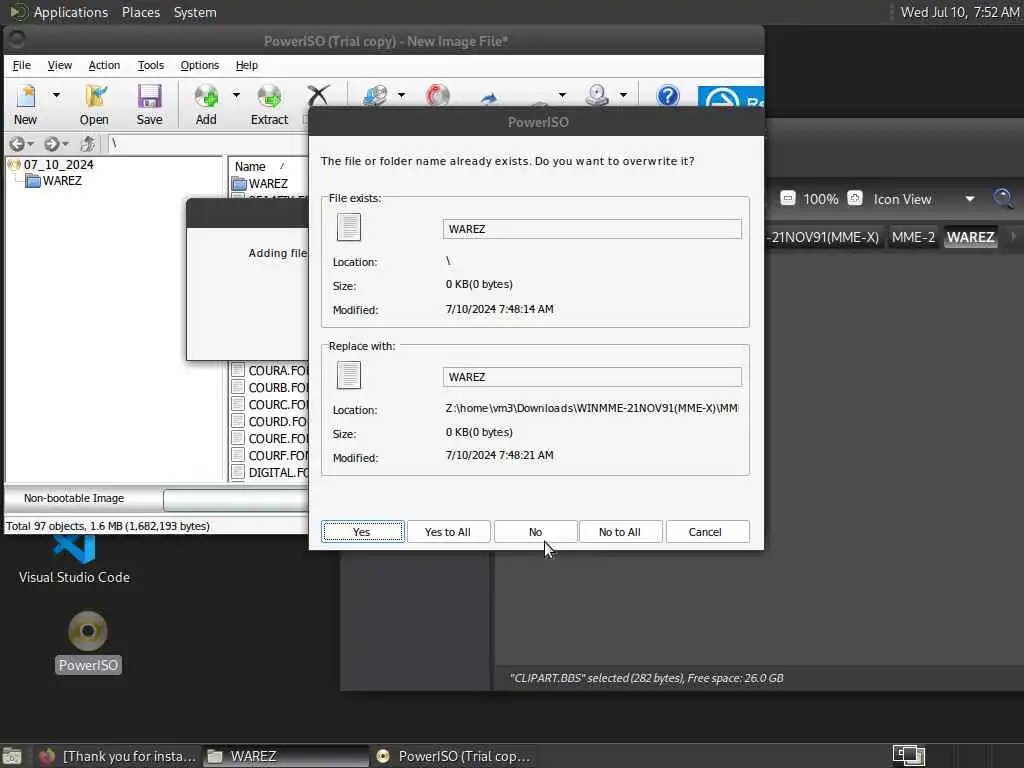Click the File exists WAREZ name field
1024x768 pixels.
[592, 229]
